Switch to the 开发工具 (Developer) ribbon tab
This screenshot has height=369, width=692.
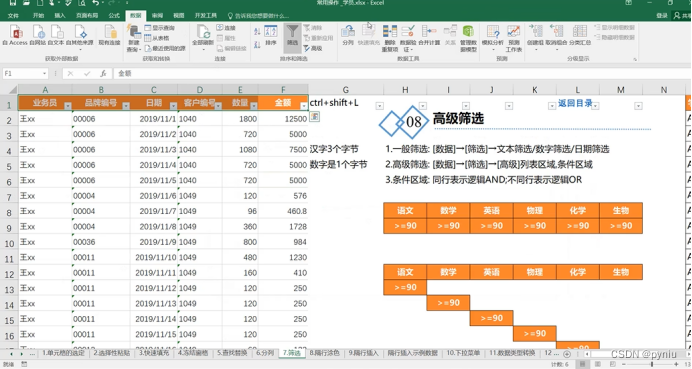pos(206,15)
